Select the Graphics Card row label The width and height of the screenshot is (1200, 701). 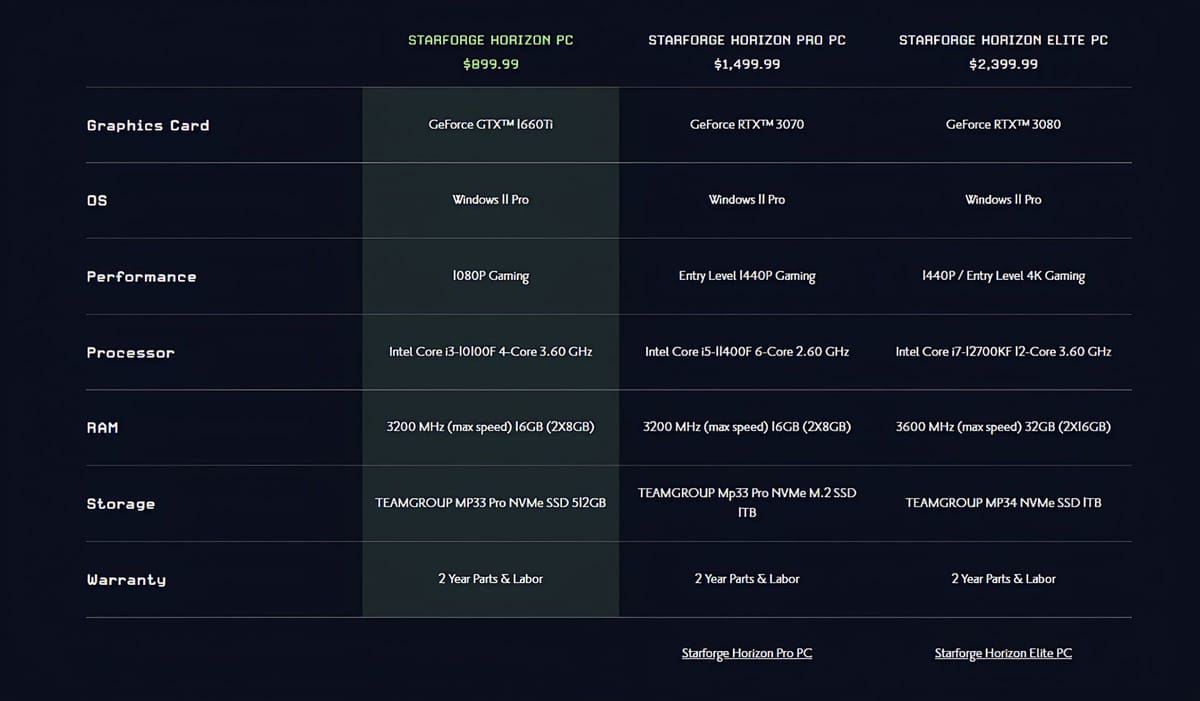(x=148, y=125)
